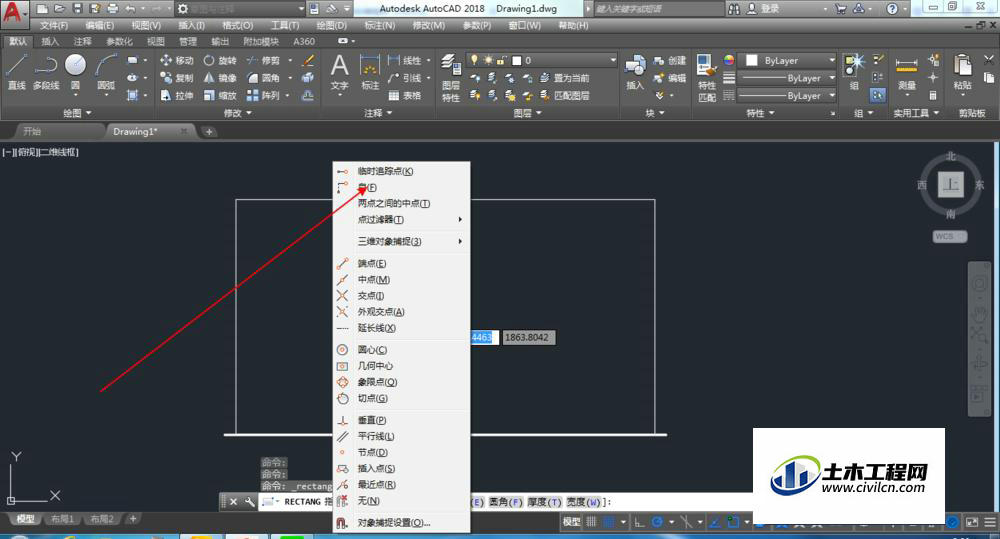Click the search keyword input field

click(657, 8)
